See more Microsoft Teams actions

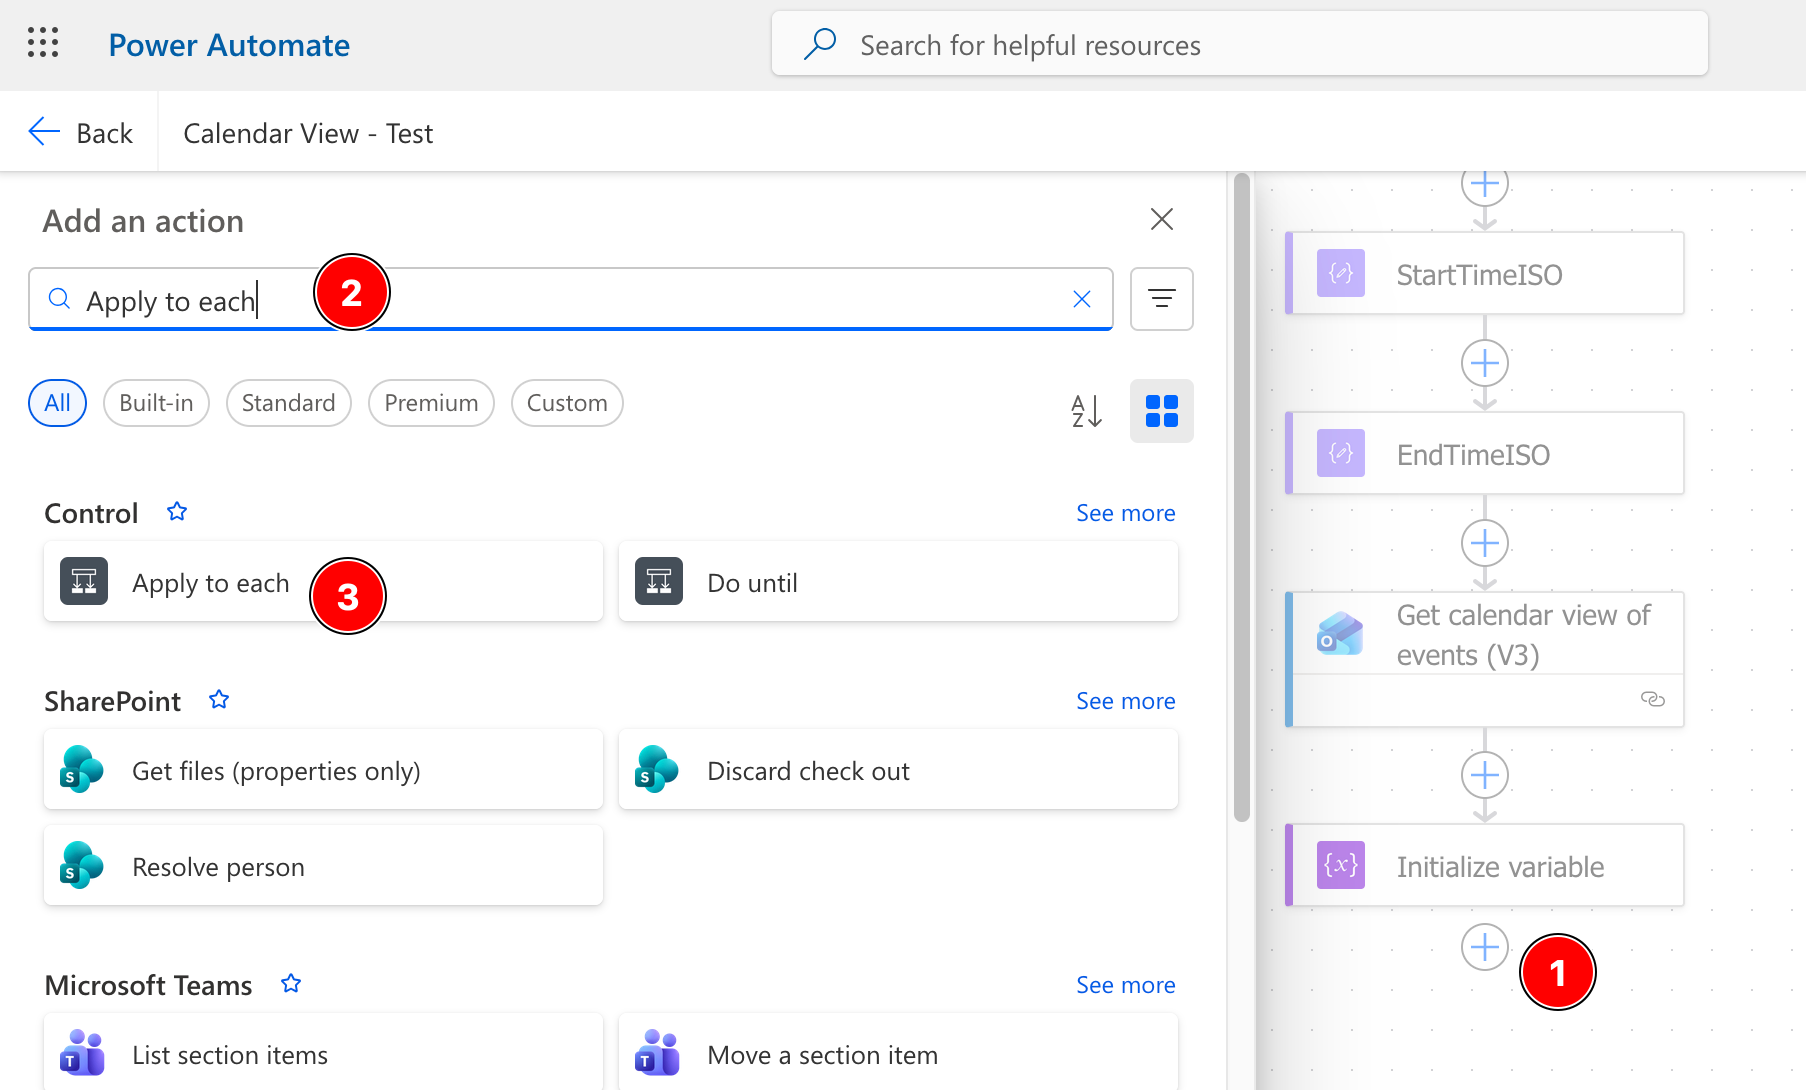1125,985
